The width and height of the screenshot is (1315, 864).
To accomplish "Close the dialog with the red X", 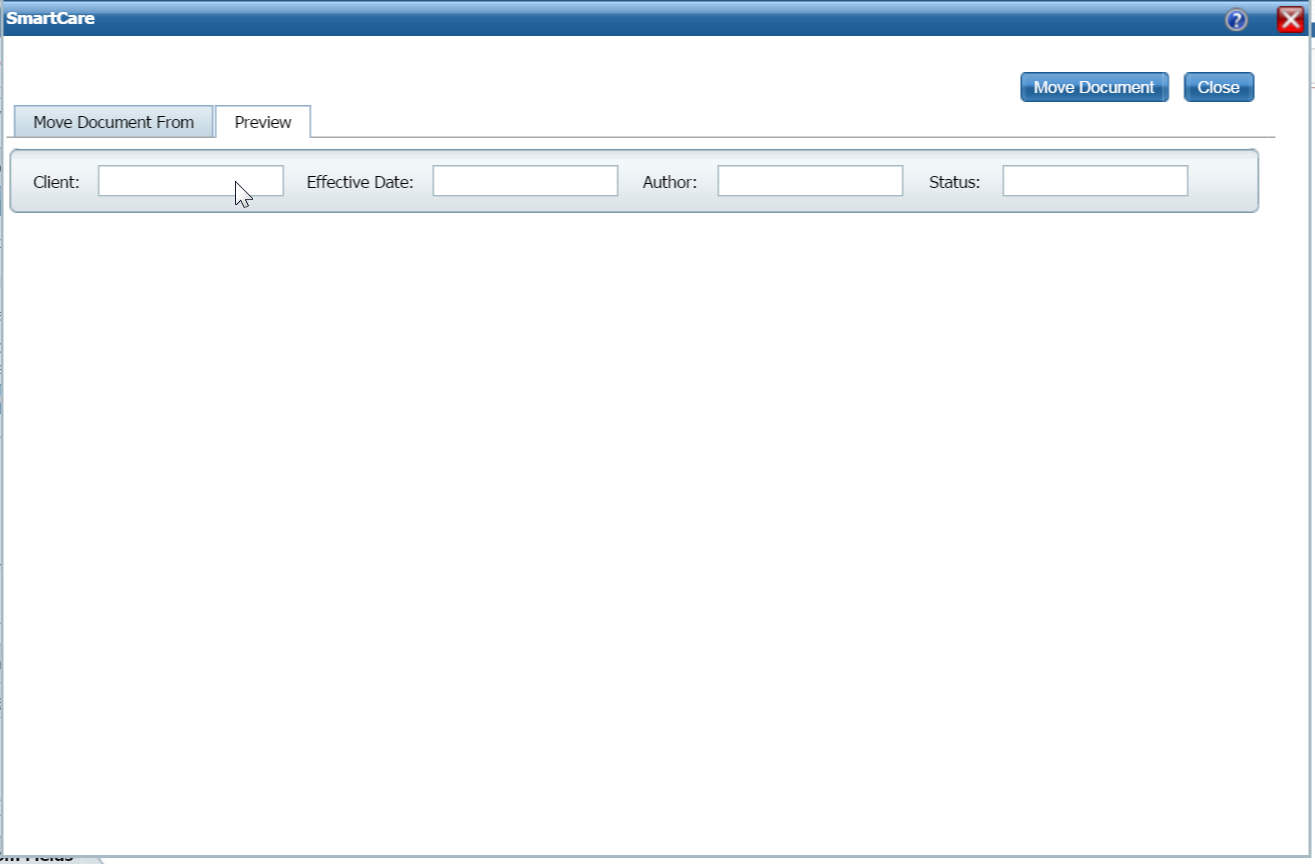I will pyautogui.click(x=1290, y=20).
